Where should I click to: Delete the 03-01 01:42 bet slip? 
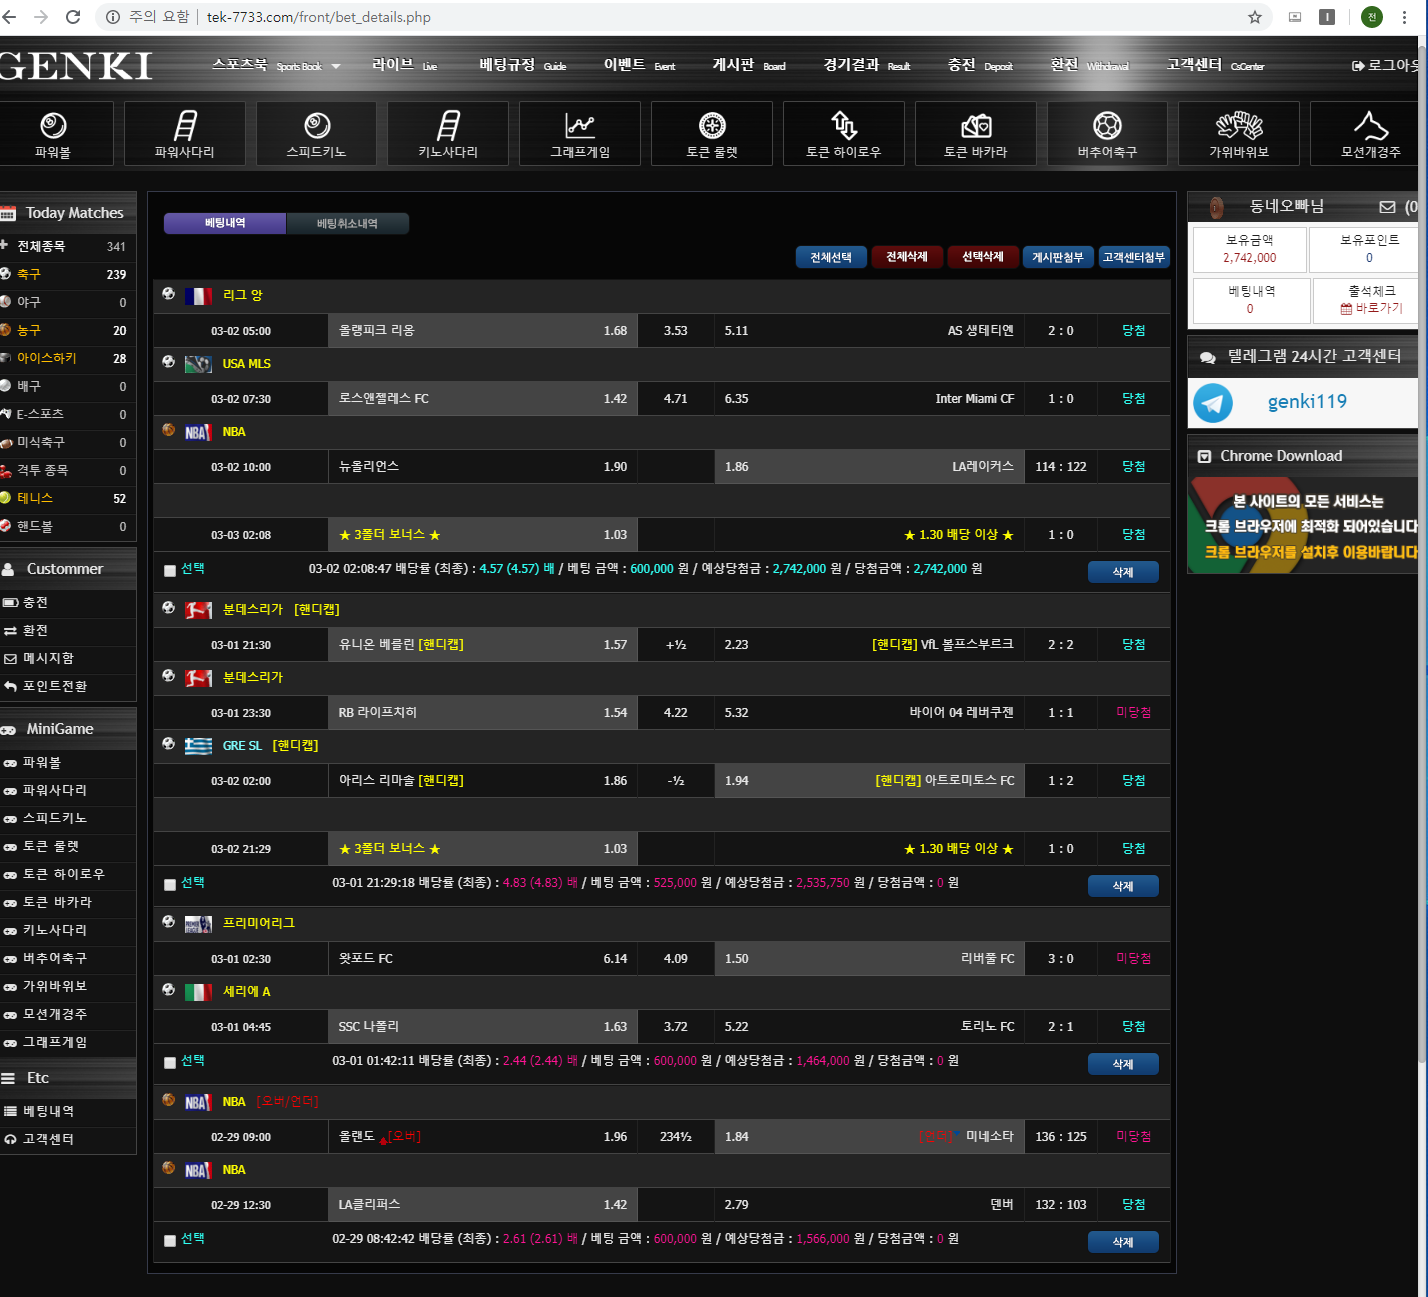pyautogui.click(x=1123, y=1064)
